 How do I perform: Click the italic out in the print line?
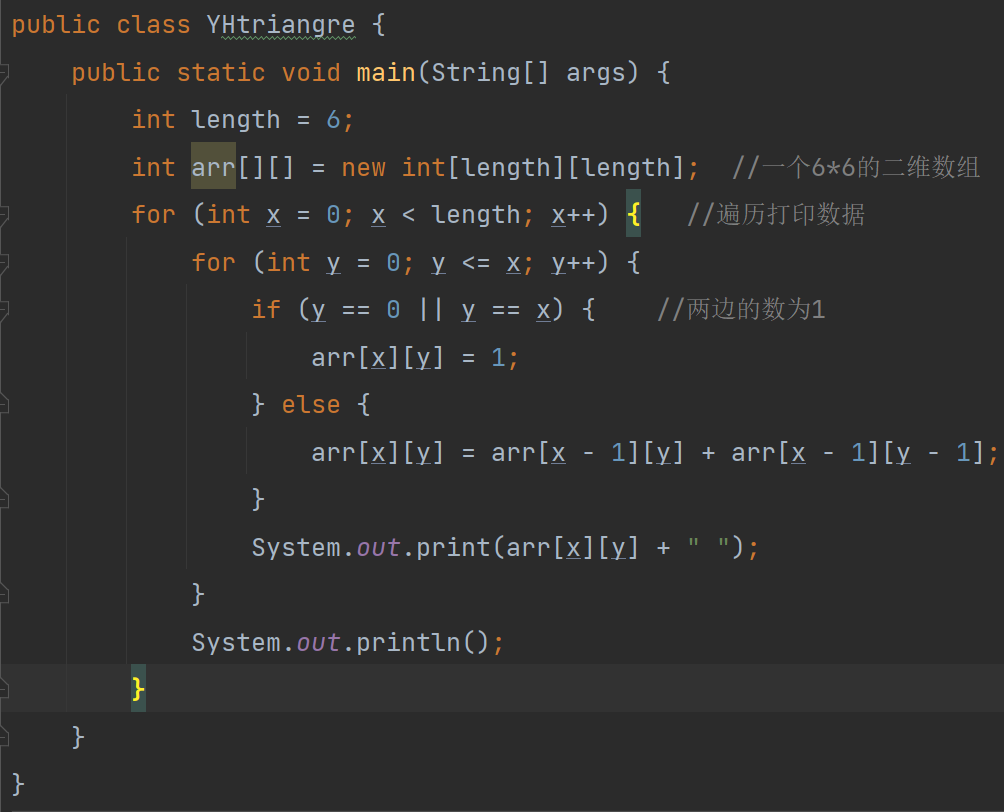378,548
